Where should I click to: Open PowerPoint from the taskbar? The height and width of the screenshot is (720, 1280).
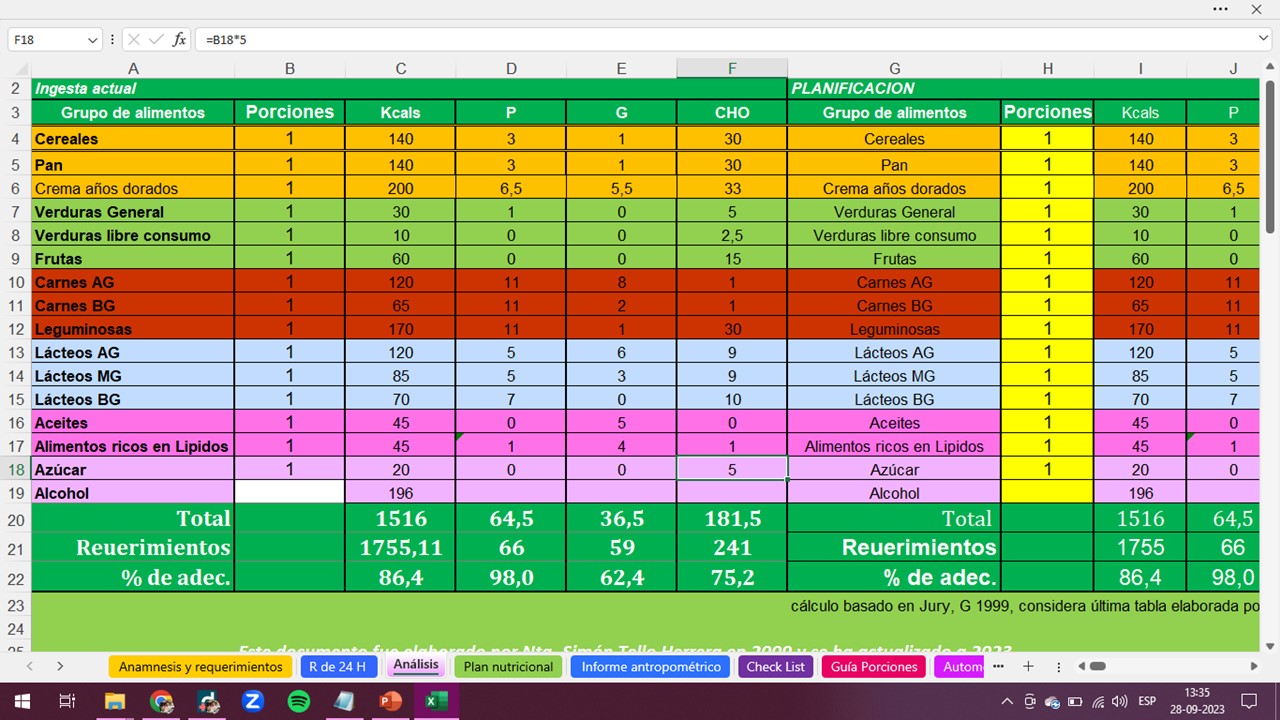coord(389,702)
